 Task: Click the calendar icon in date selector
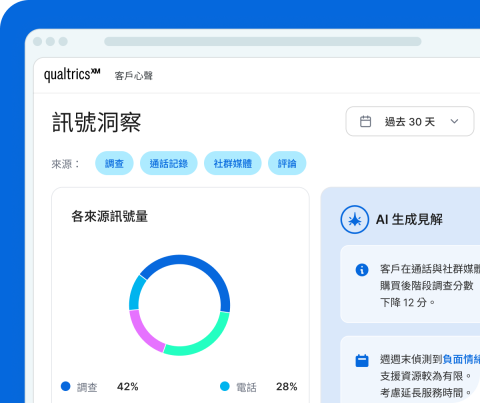click(365, 121)
